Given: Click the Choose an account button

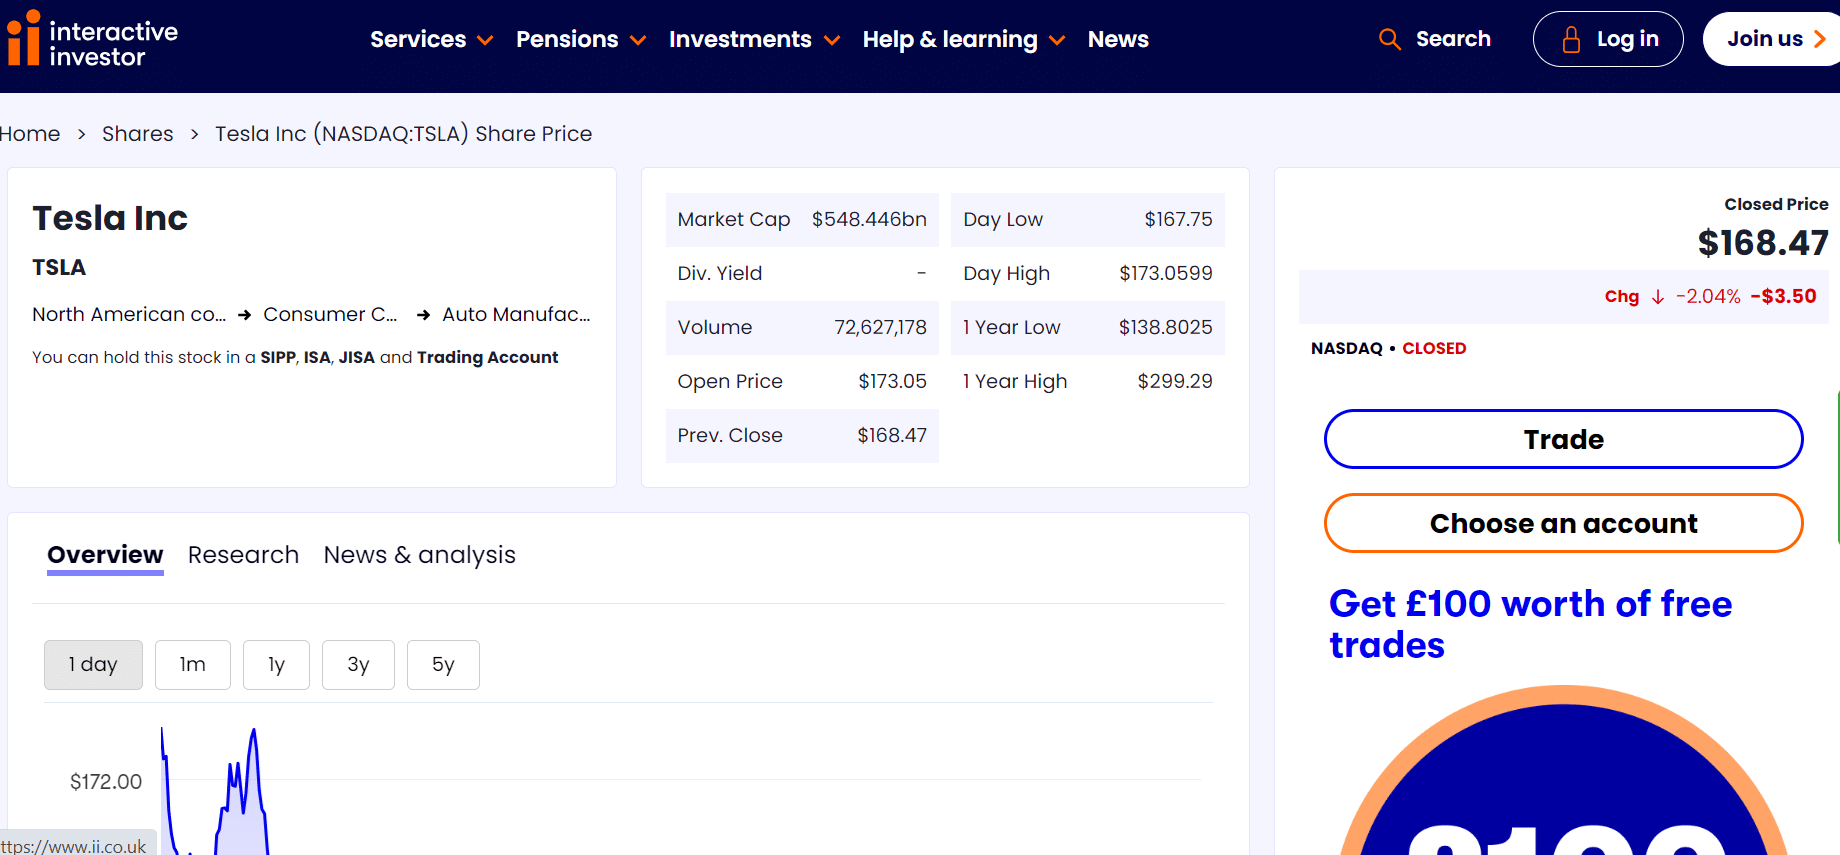Looking at the screenshot, I should click(x=1563, y=523).
